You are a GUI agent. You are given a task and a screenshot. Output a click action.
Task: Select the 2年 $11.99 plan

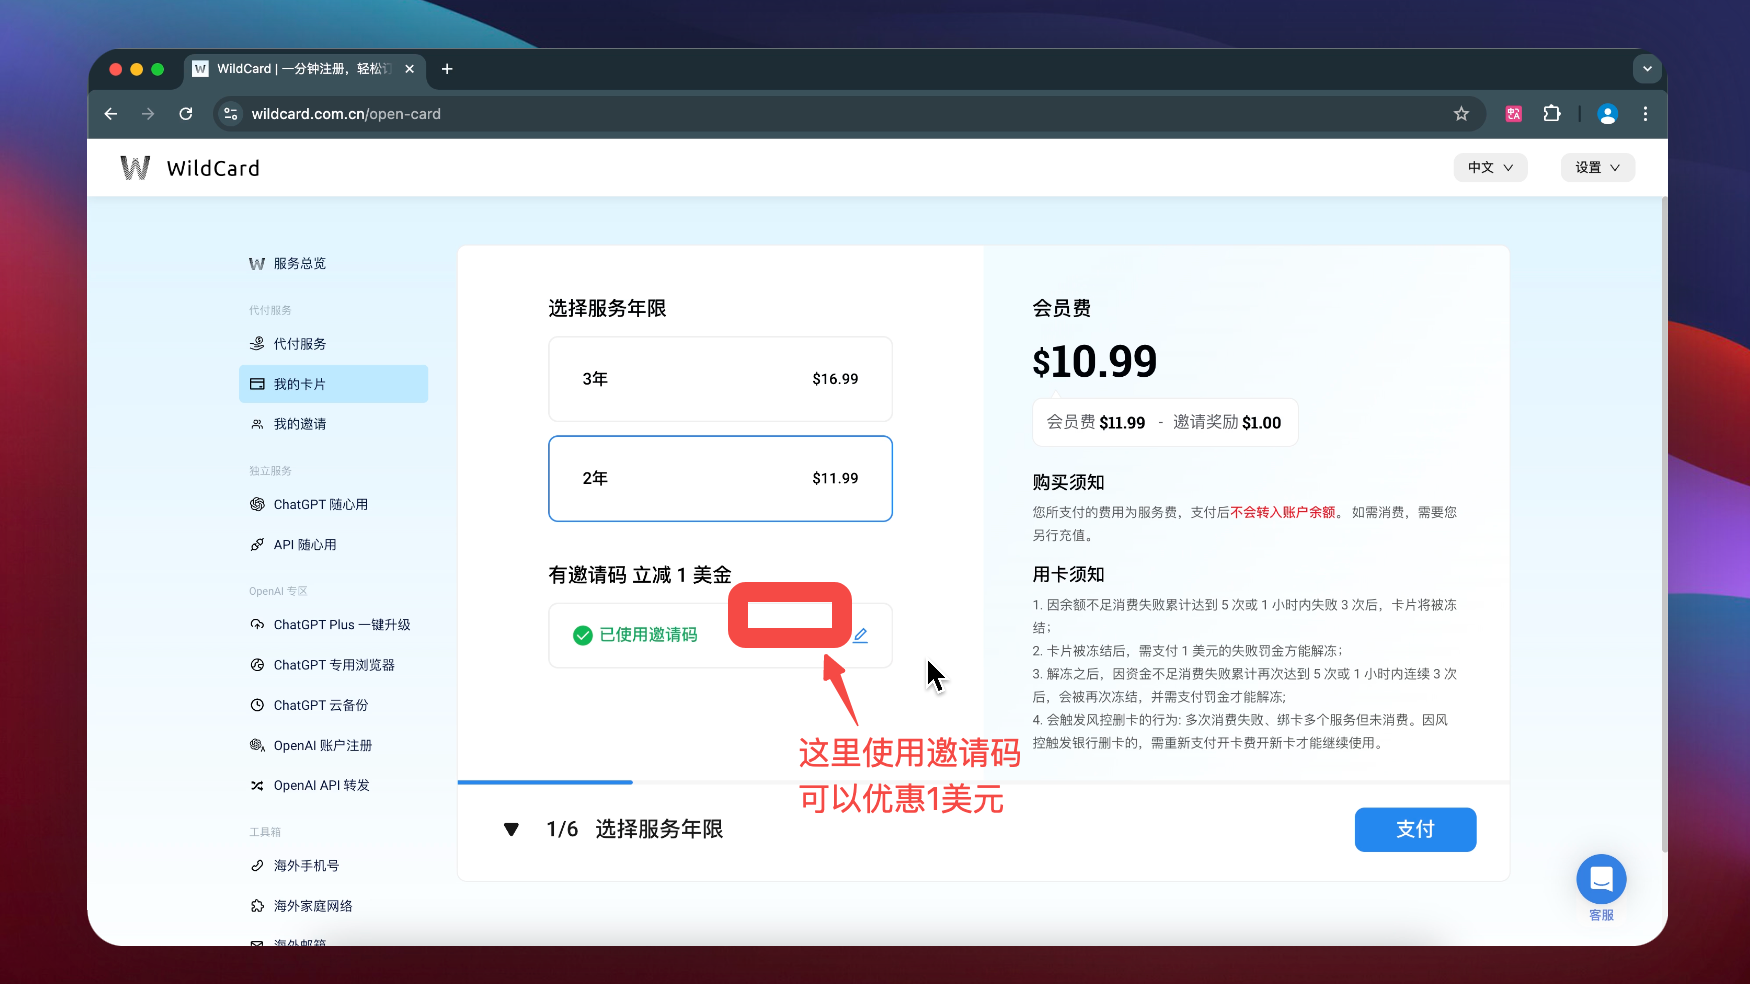tap(720, 478)
